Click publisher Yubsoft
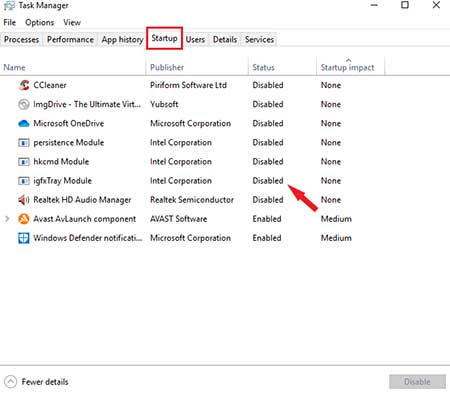Image resolution: width=450 pixels, height=397 pixels. pos(164,104)
